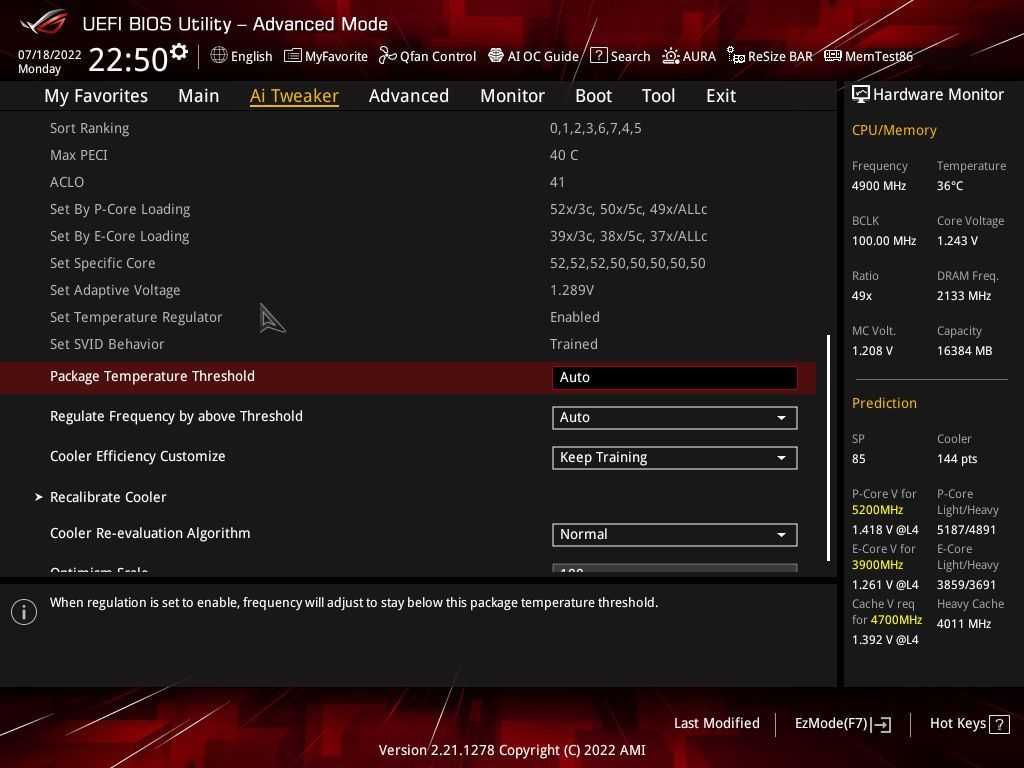Image resolution: width=1024 pixels, height=768 pixels.
Task: Expand the Recalibrate Cooler submenu
Action: click(108, 498)
